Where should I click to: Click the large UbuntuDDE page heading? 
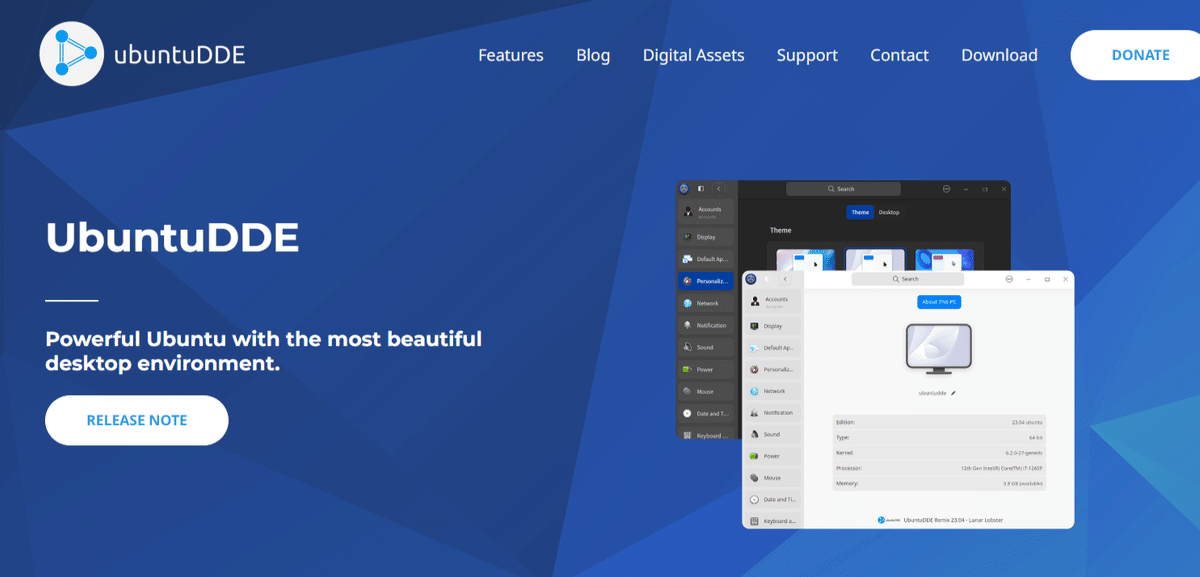coord(172,238)
